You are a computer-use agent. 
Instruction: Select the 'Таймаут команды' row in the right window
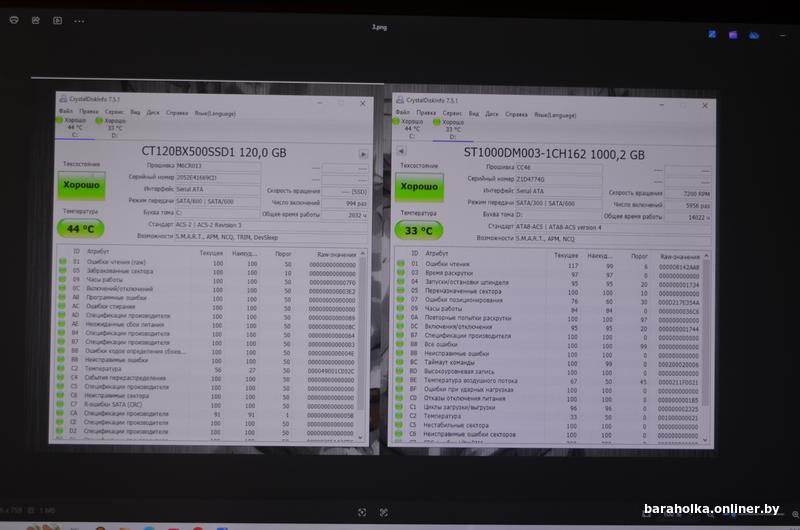pyautogui.click(x=548, y=362)
